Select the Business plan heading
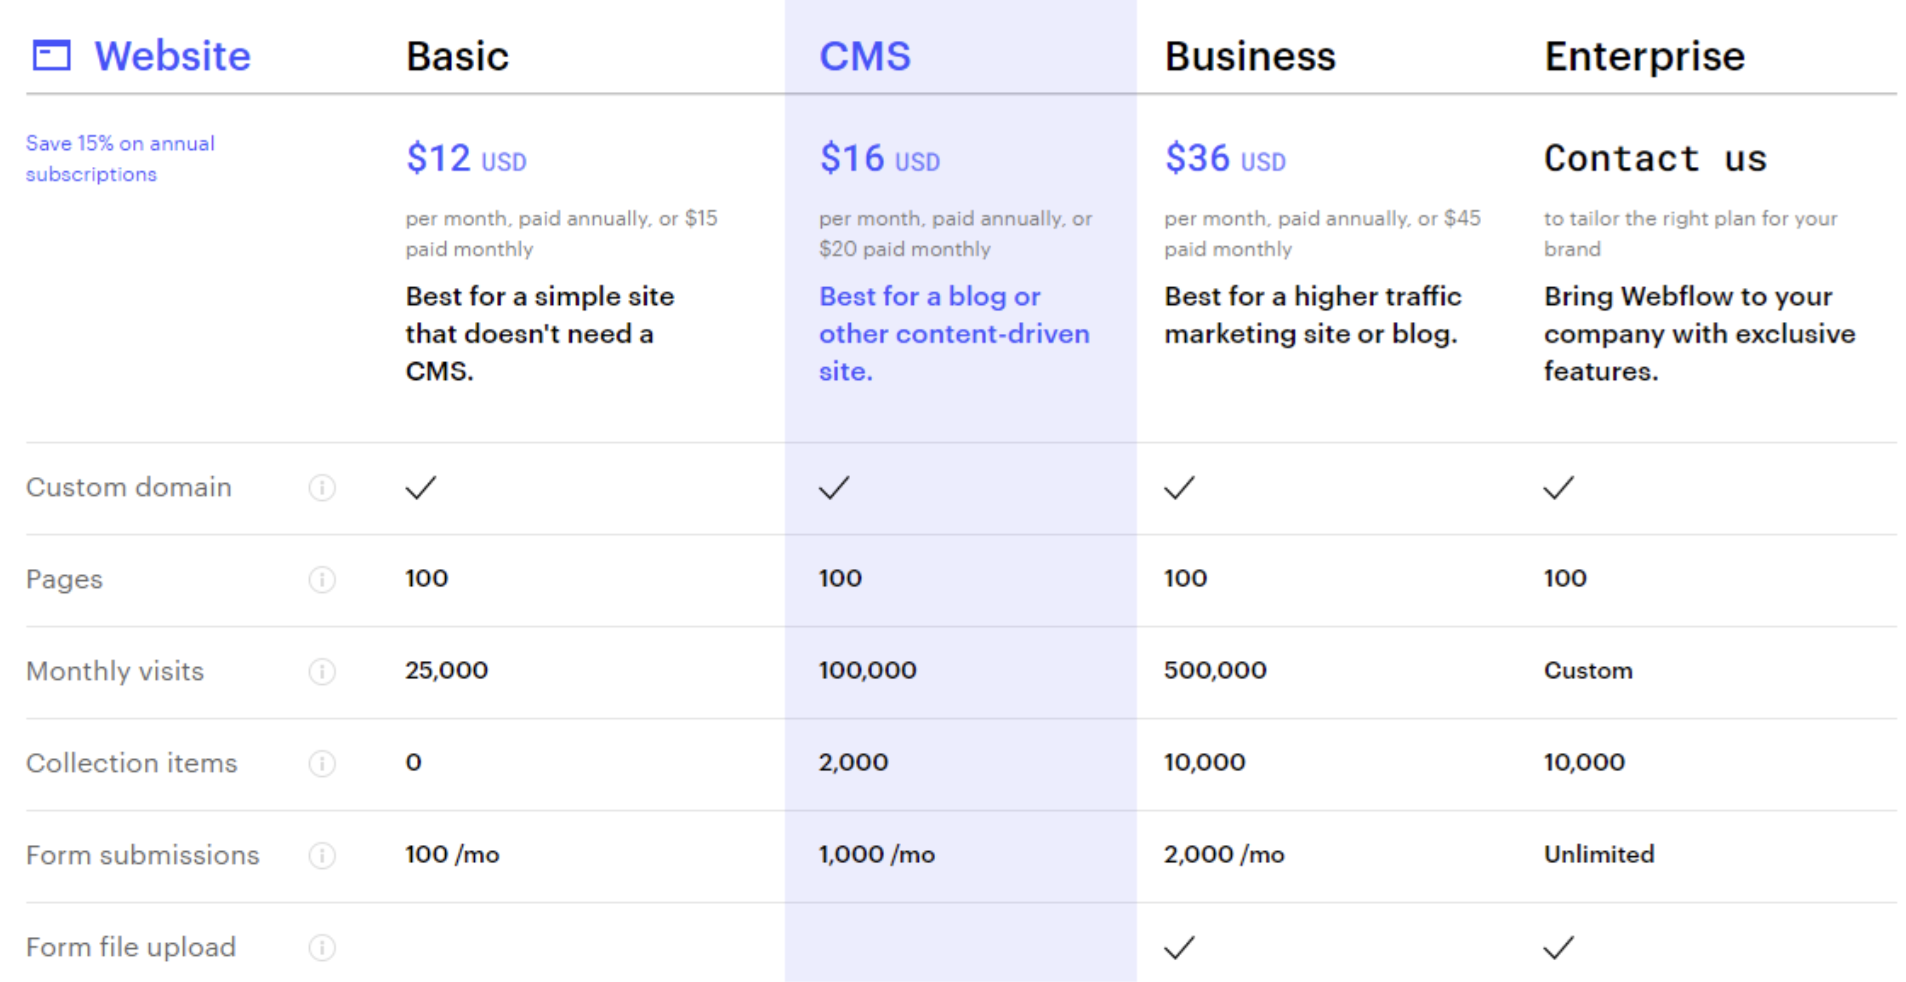 [x=1250, y=57]
